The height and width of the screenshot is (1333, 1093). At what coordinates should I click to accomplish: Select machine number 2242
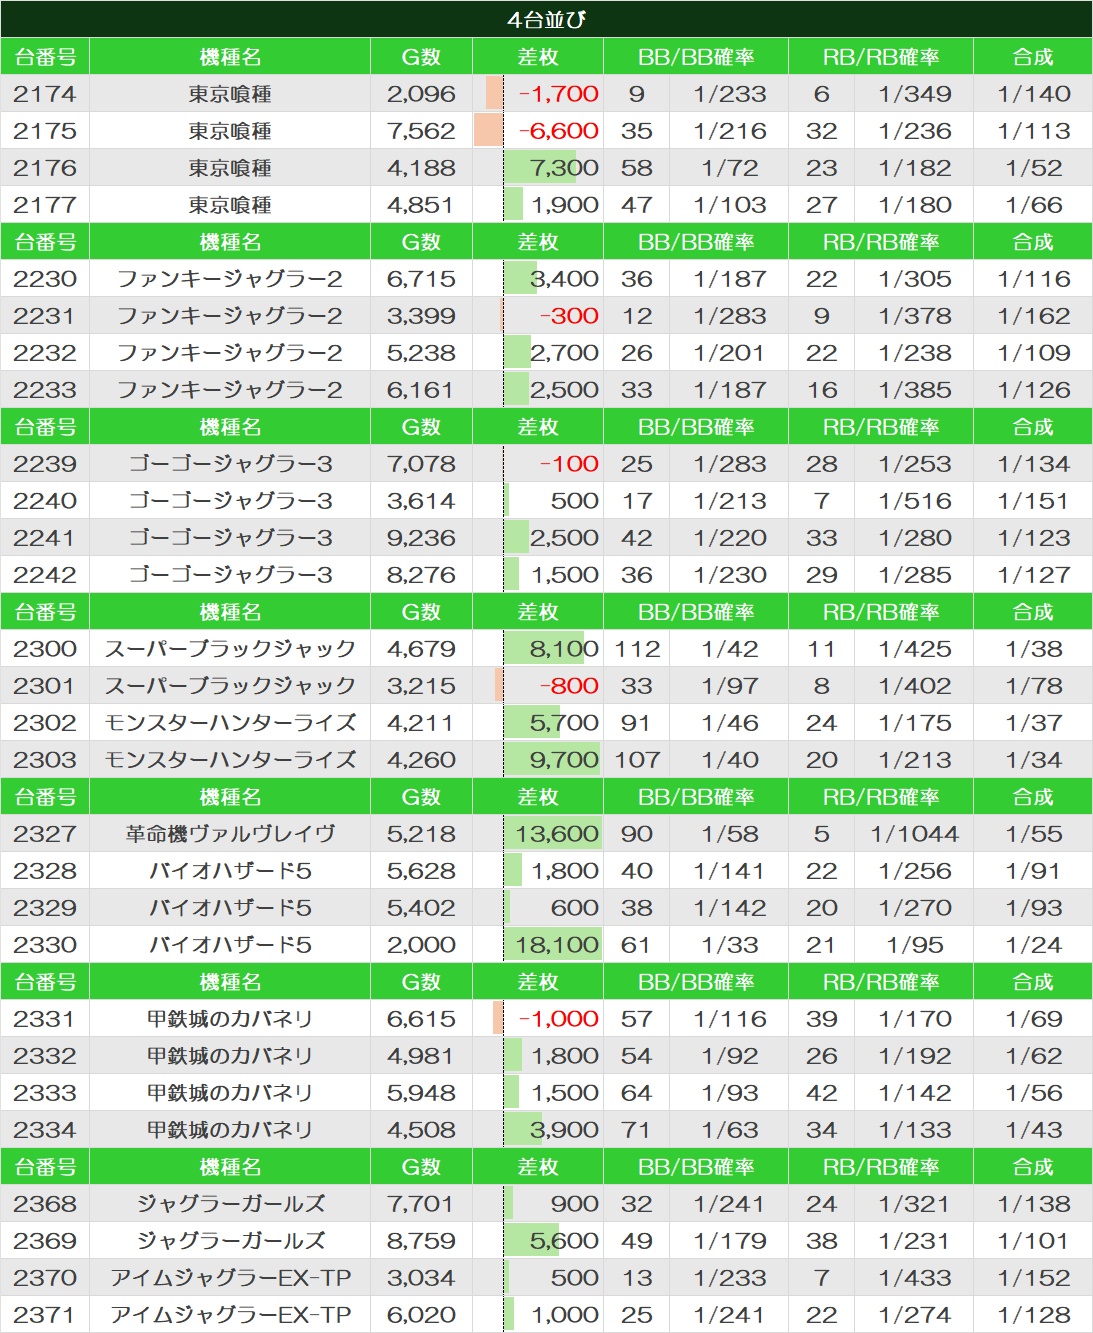tap(45, 575)
